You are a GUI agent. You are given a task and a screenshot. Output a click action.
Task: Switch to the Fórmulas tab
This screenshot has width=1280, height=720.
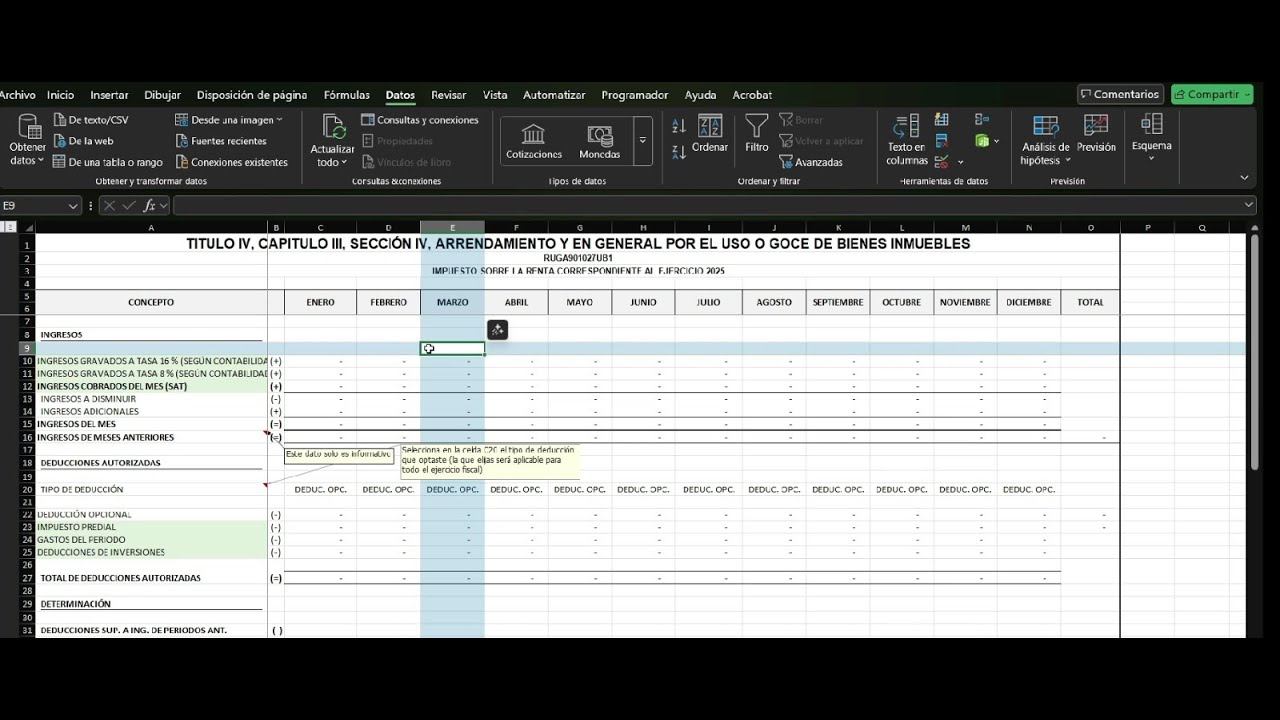tap(347, 95)
